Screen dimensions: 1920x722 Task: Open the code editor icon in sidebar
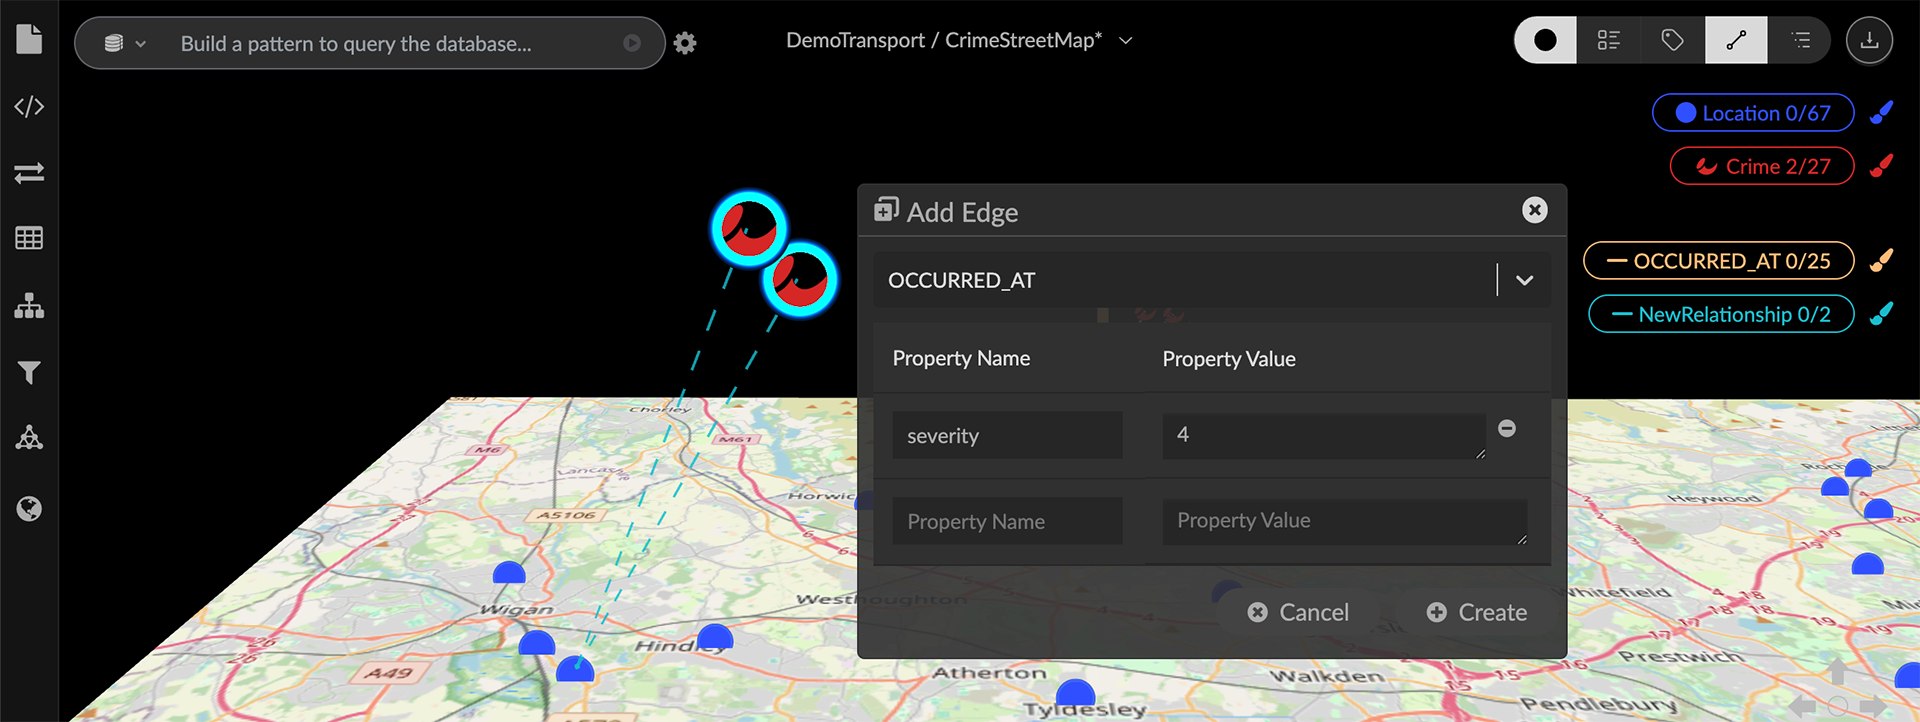coord(29,107)
